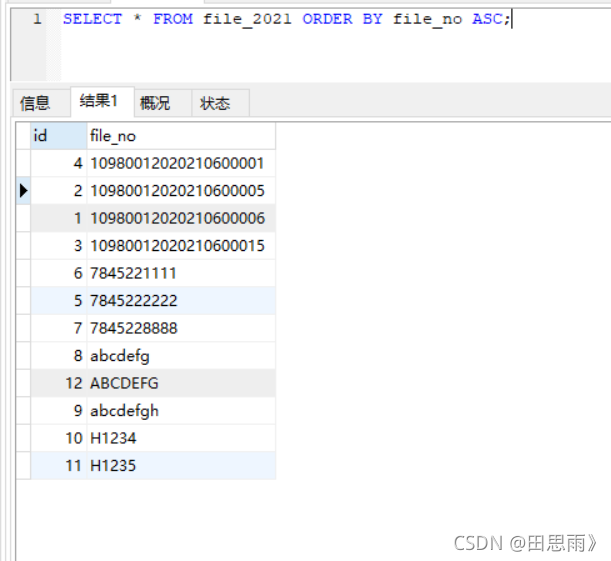The image size is (611, 561).
Task: Click the id cell with value 9
Action: 58,411
